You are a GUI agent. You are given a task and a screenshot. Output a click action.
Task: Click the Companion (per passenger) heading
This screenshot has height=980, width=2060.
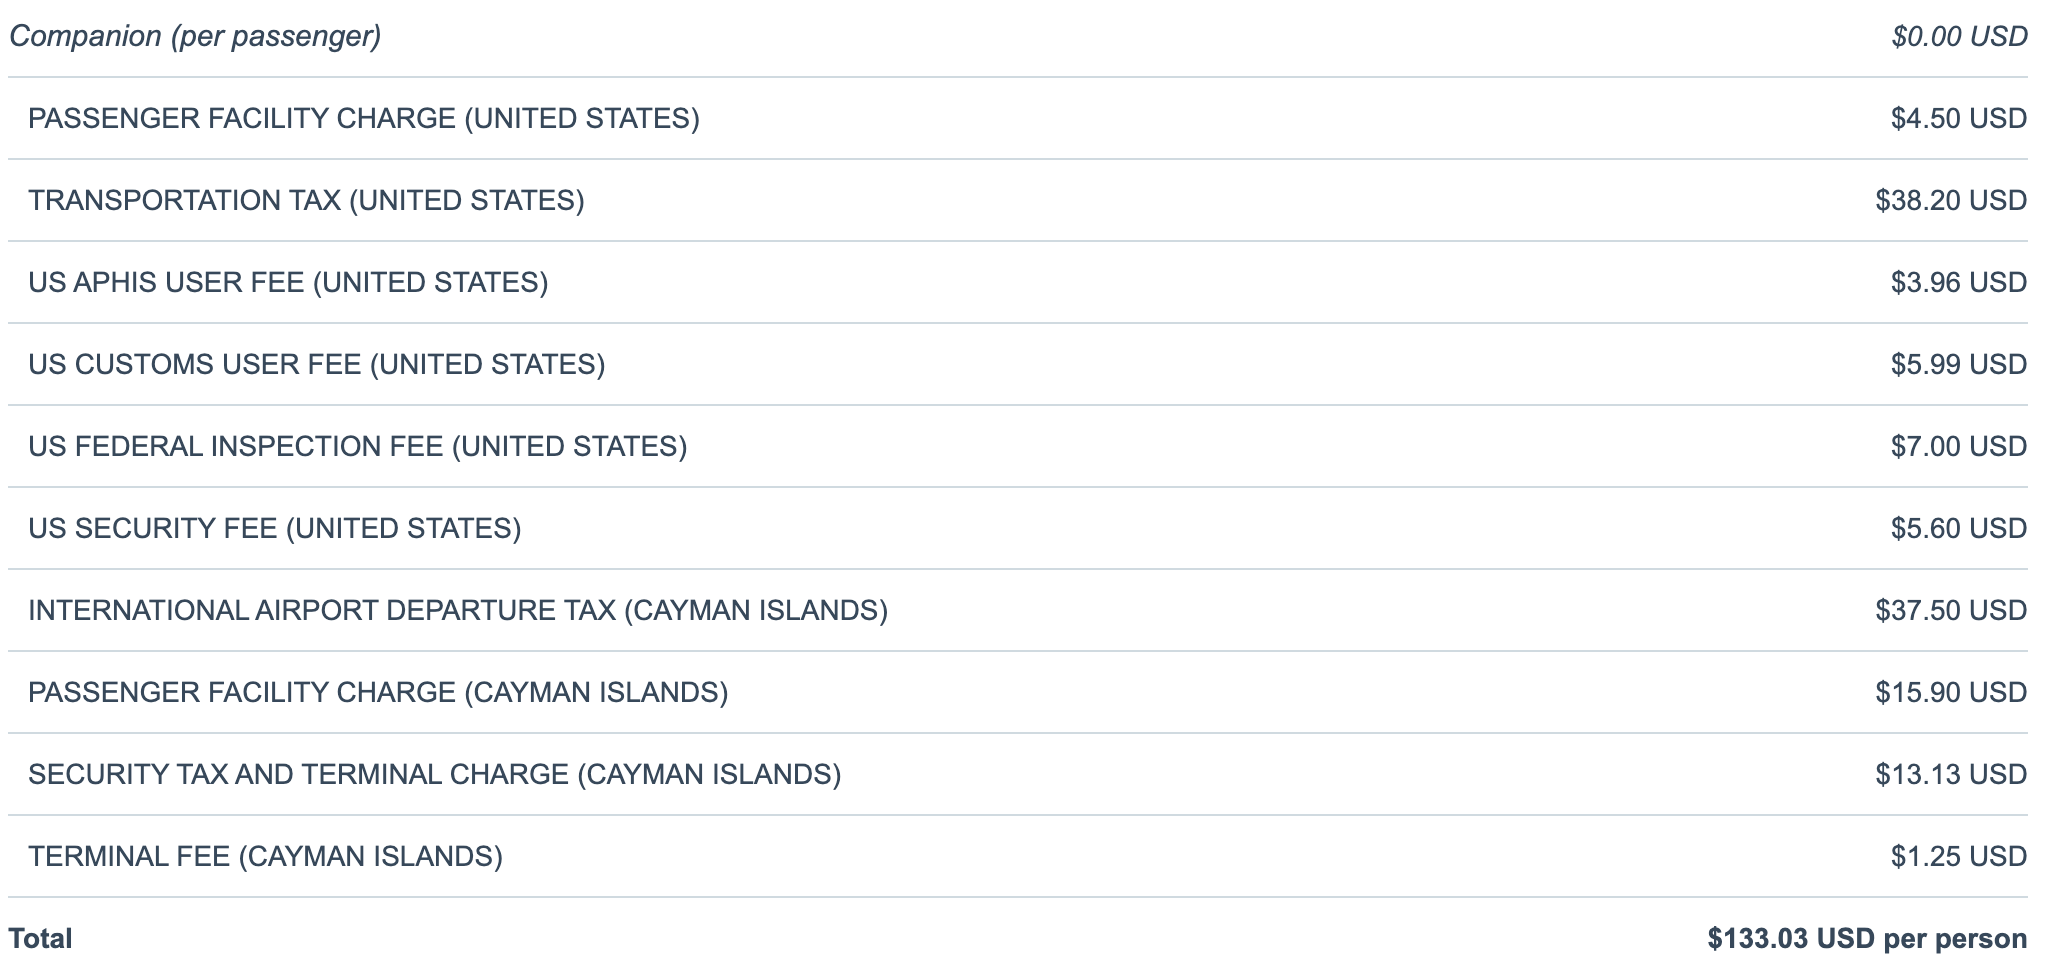tap(195, 37)
